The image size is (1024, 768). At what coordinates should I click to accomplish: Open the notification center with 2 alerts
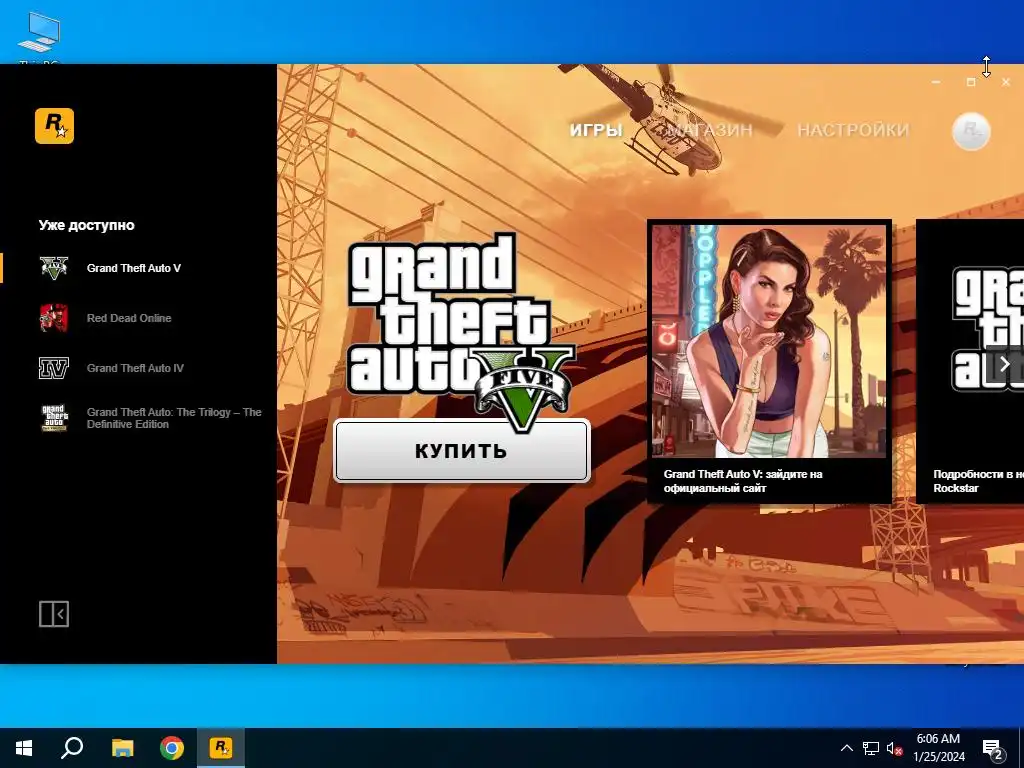point(993,748)
